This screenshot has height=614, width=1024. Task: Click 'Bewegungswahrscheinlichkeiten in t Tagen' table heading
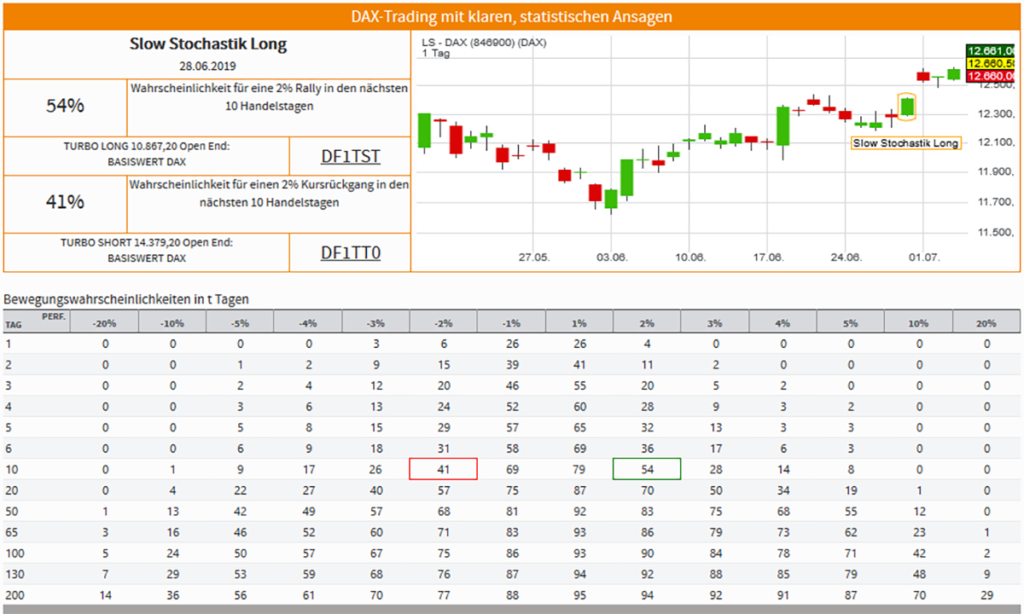(126, 299)
